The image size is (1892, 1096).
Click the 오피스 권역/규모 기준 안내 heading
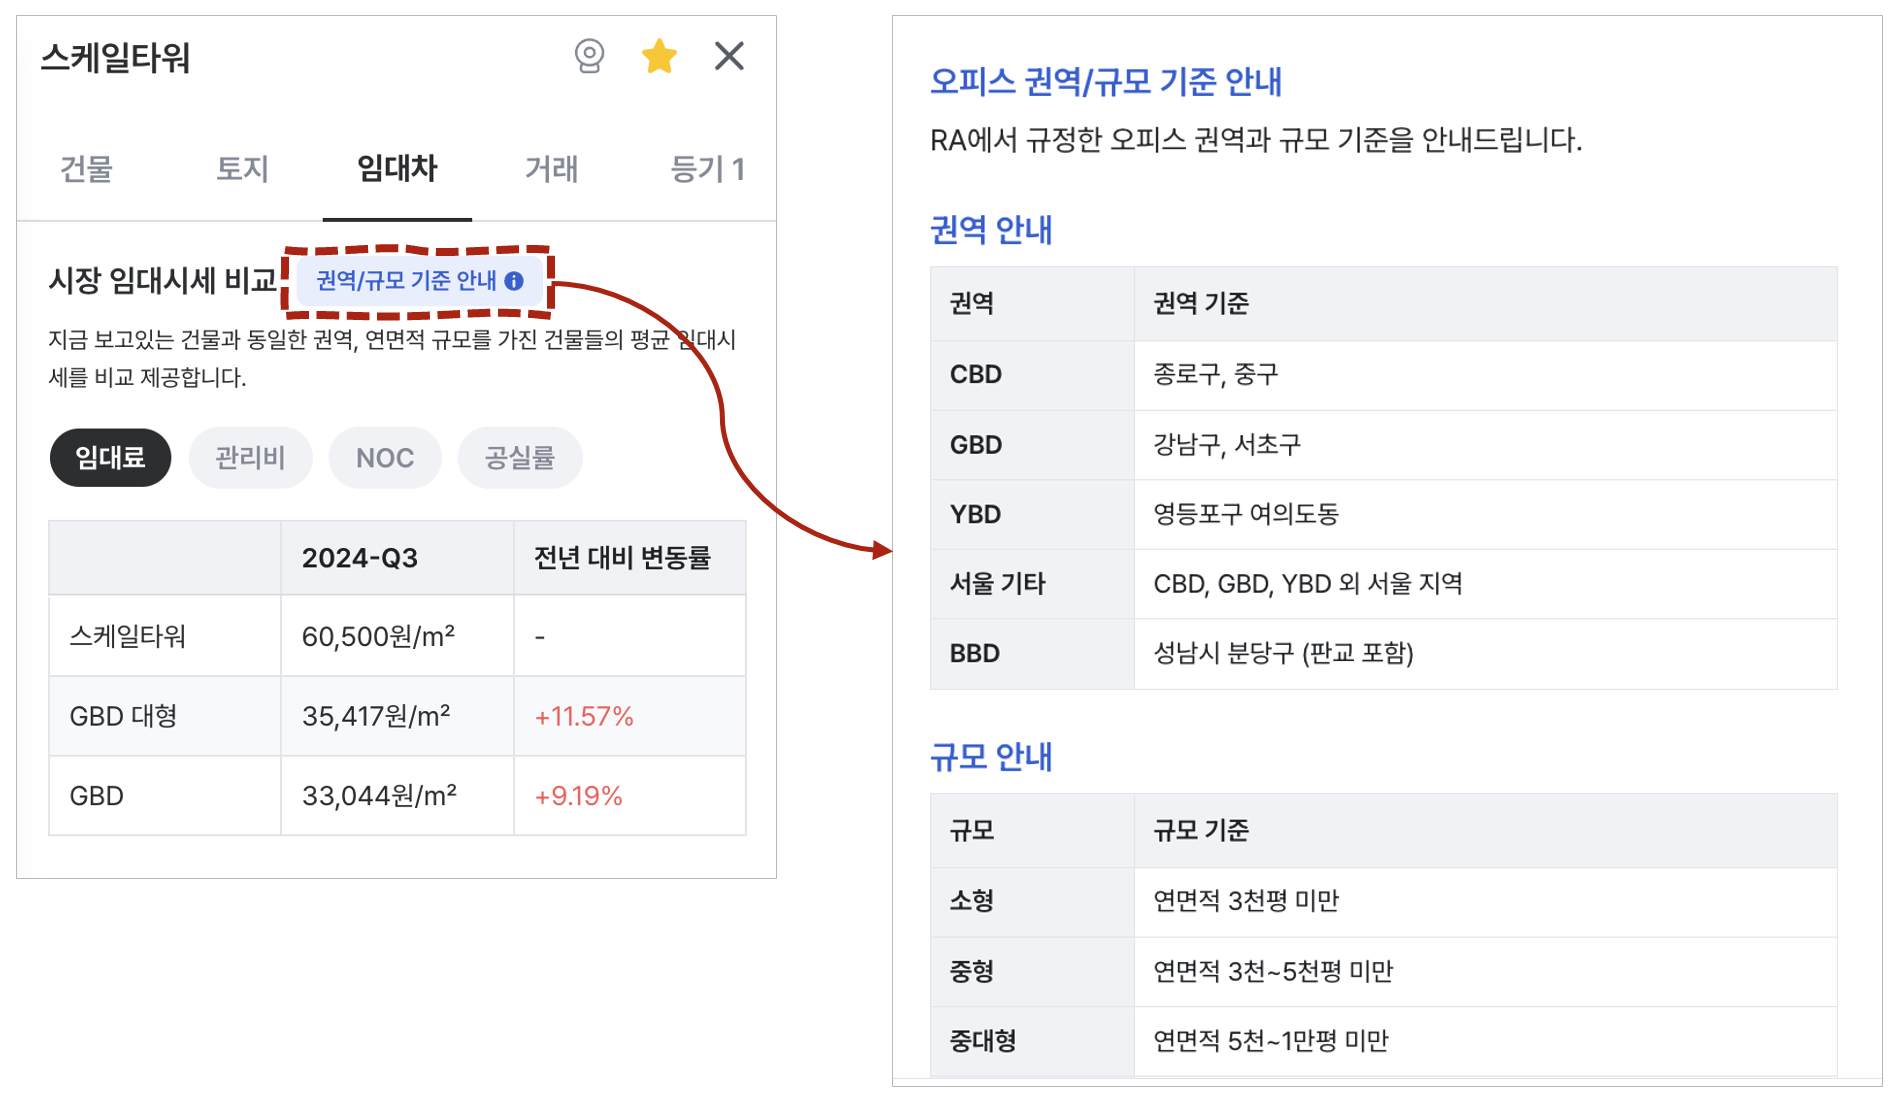point(1105,81)
